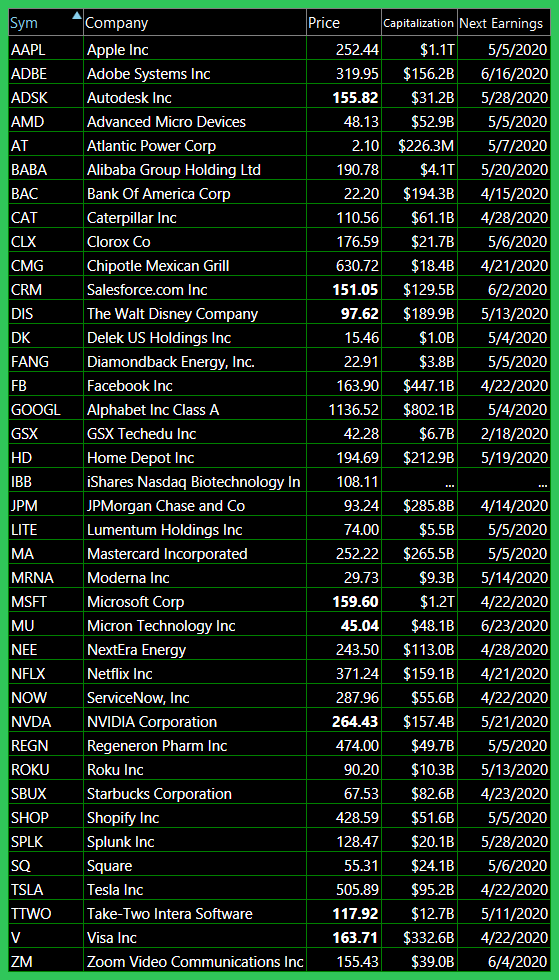Sort by the Price column header
The image size is (559, 980).
[343, 24]
